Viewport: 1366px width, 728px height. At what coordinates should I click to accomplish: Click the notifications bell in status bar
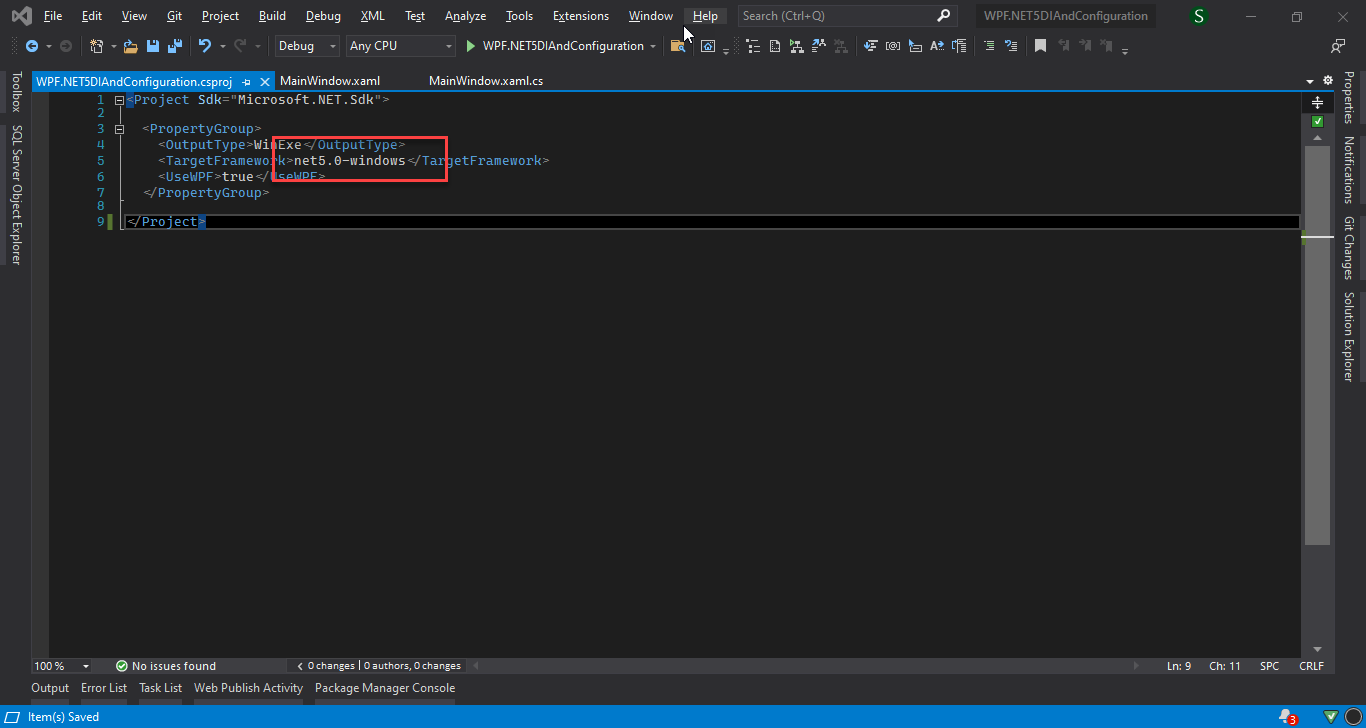1286,716
